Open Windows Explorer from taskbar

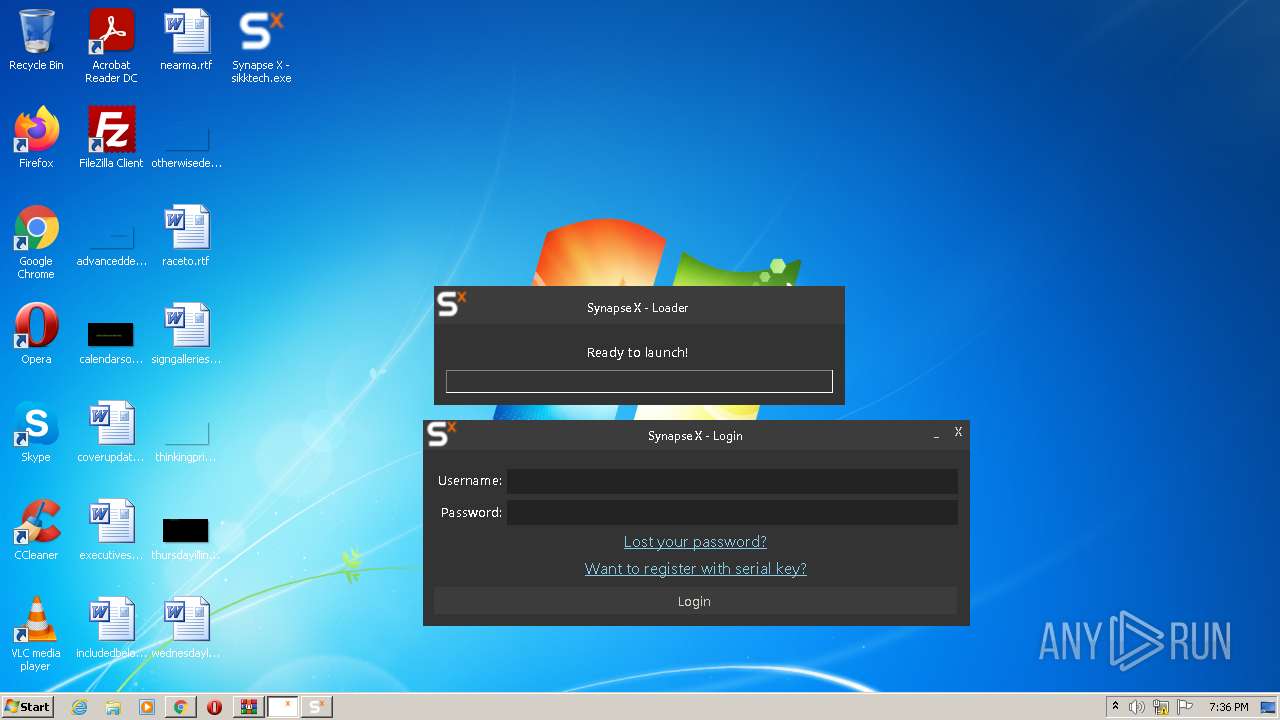click(x=113, y=707)
